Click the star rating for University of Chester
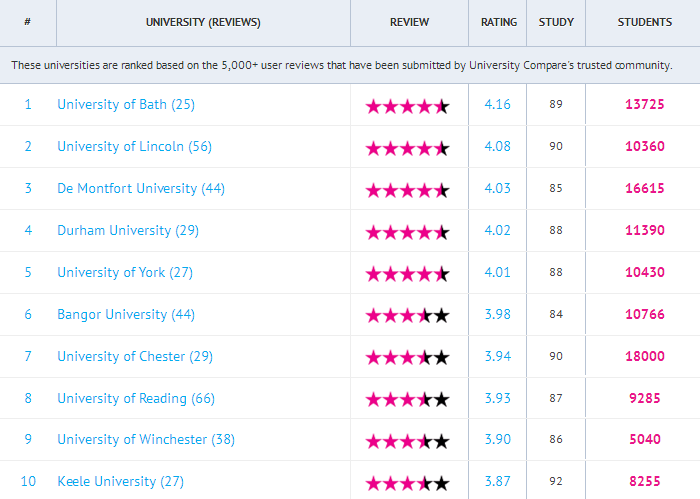This screenshot has width=700, height=499. [408, 358]
